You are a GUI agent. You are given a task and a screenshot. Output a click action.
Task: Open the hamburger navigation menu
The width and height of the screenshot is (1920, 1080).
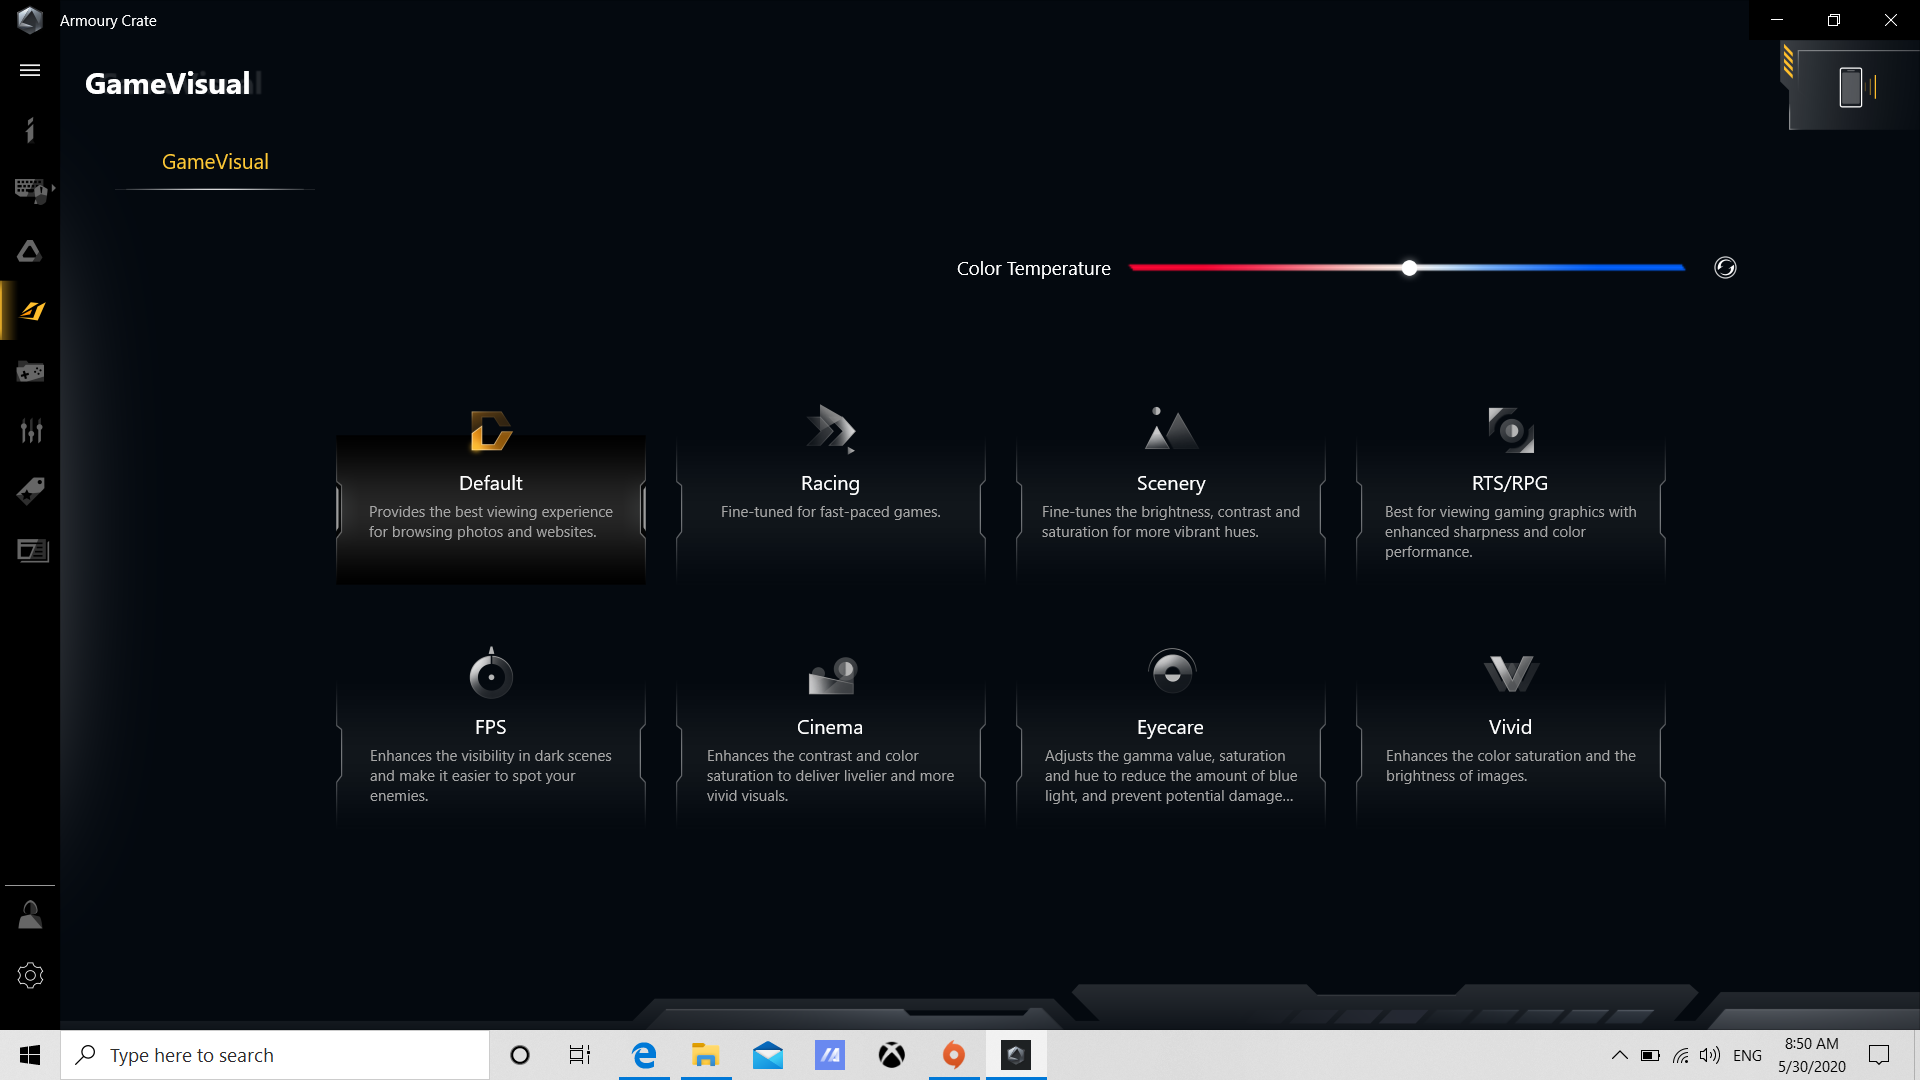pos(30,70)
